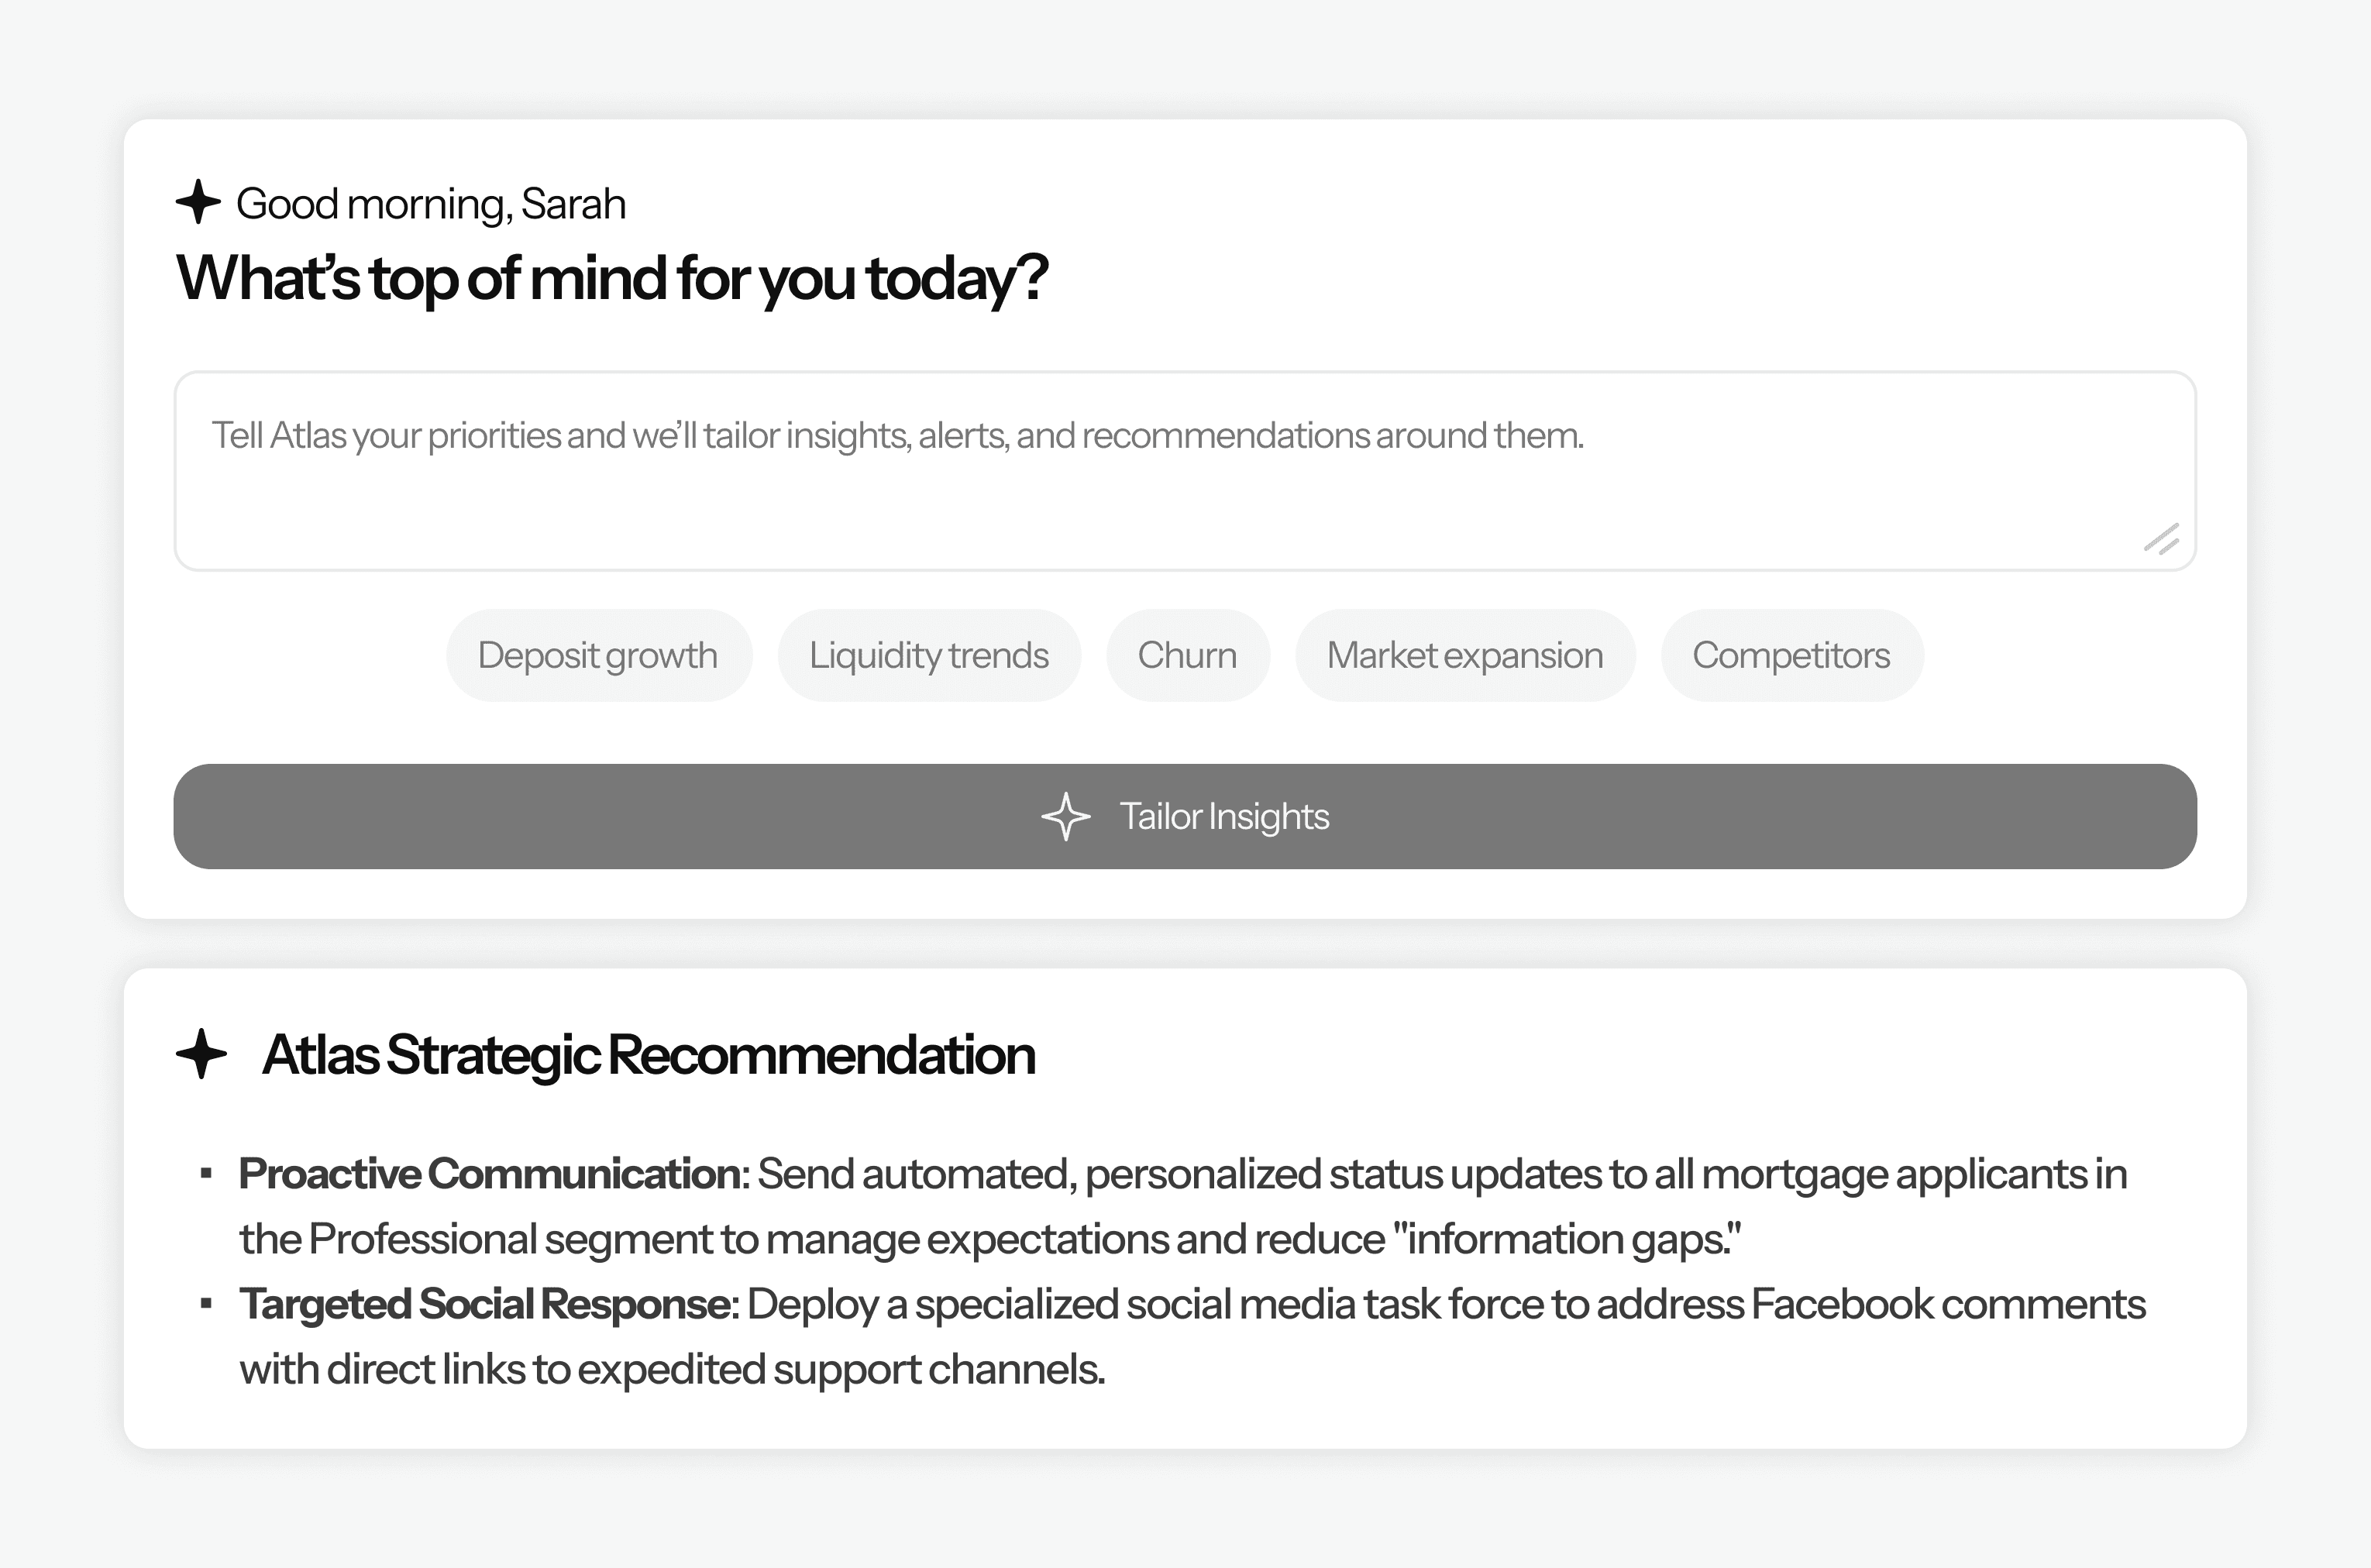The width and height of the screenshot is (2371, 1568).
Task: Click the resize handle of the priorities textbox
Action: tap(2161, 539)
